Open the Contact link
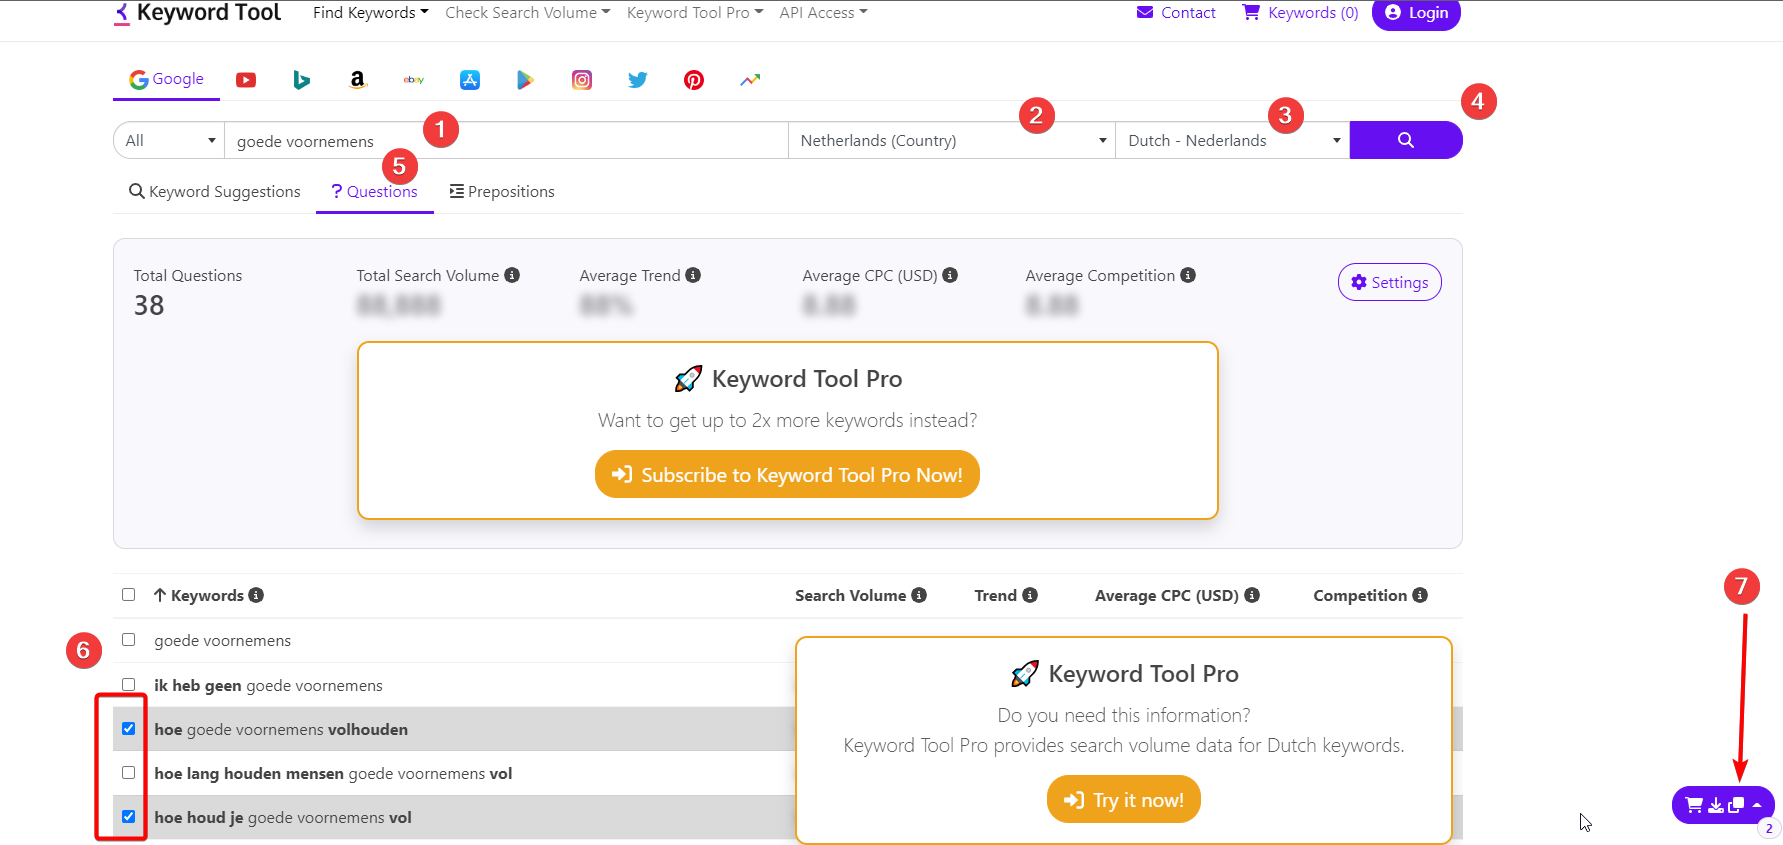The image size is (1783, 845). (1176, 13)
